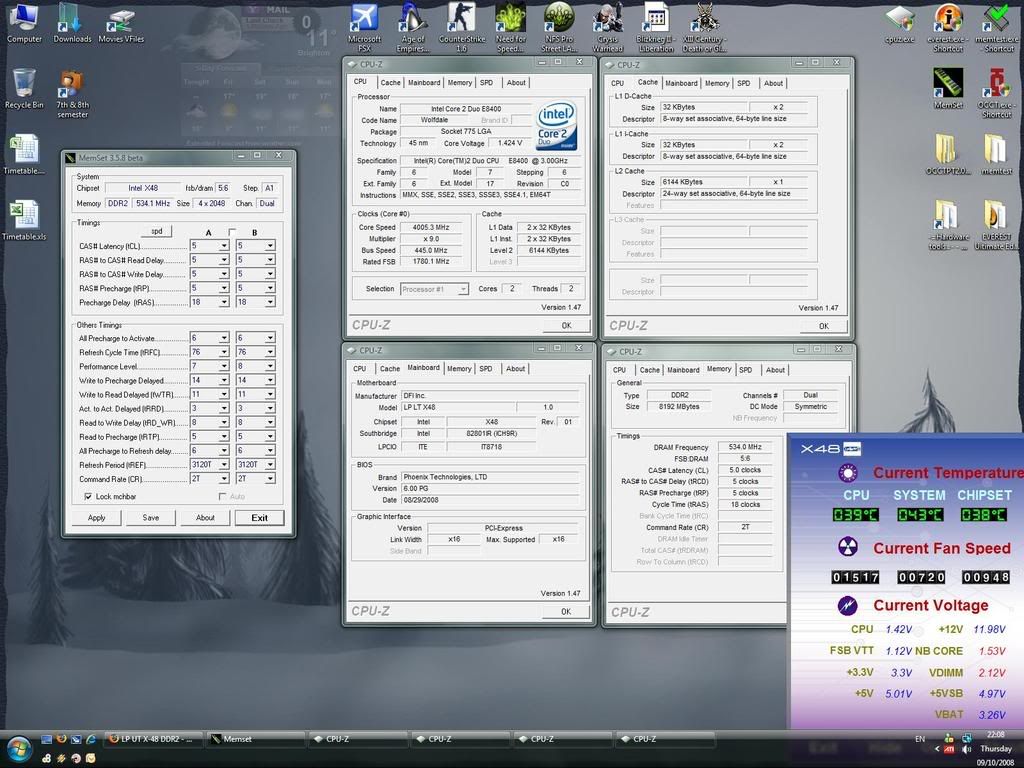The height and width of the screenshot is (768, 1024).
Task: Open the Recycle Bin
Action: click(x=24, y=88)
